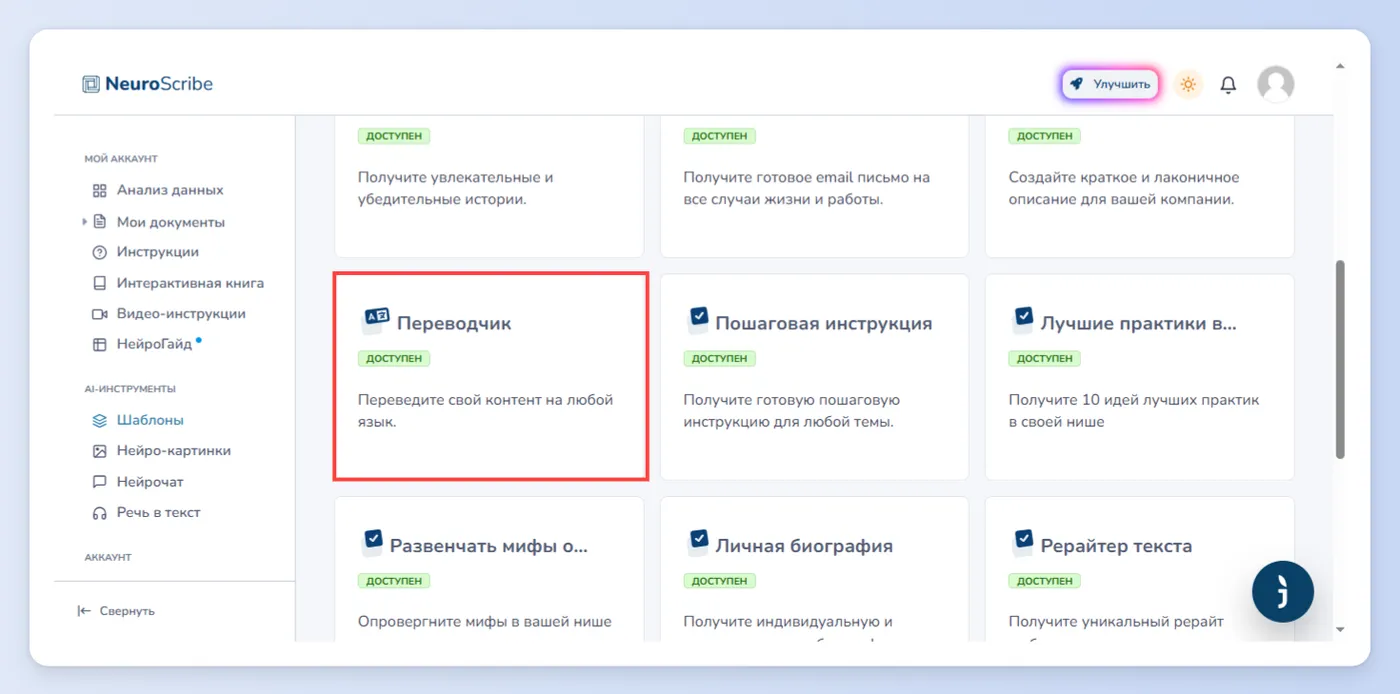Click the Доступен badge on Пошаговая инструкция
This screenshot has width=1400, height=694.
point(720,358)
